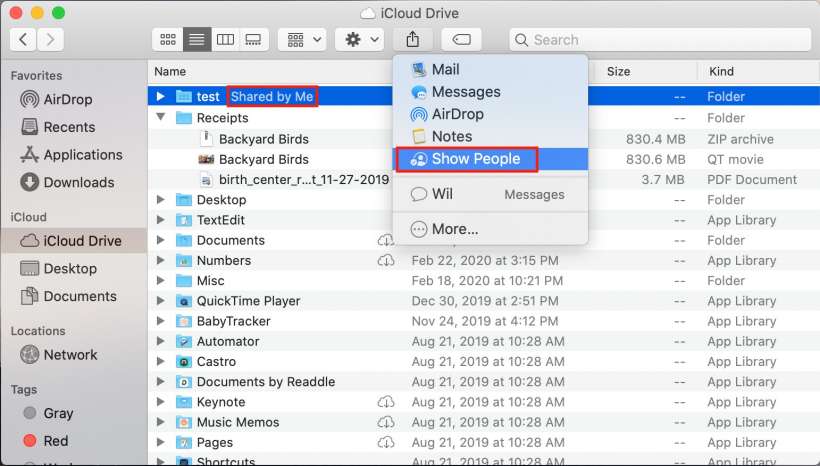
Task: Open Downloads in the sidebar
Action: coord(67,183)
